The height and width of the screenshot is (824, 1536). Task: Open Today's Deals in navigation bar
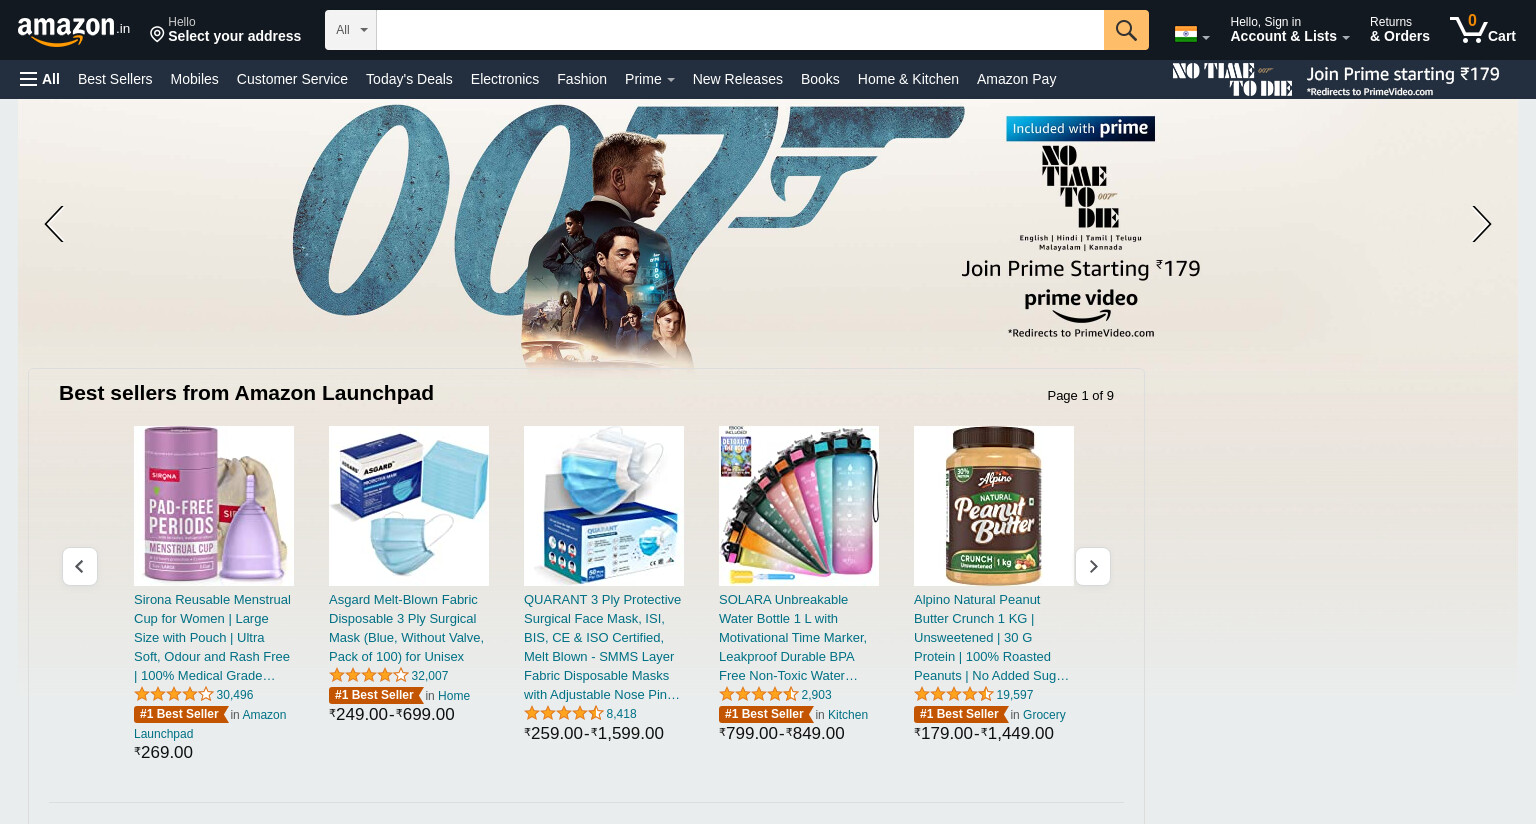click(x=409, y=79)
